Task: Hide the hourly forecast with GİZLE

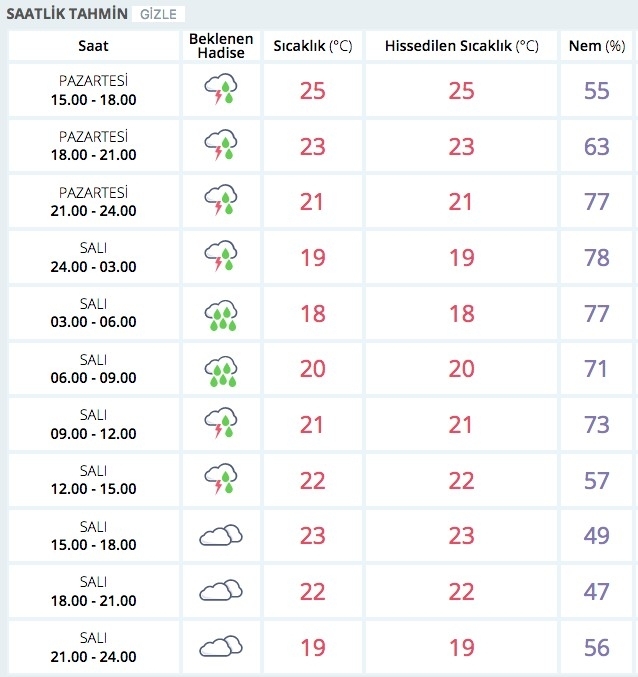Action: tap(159, 15)
